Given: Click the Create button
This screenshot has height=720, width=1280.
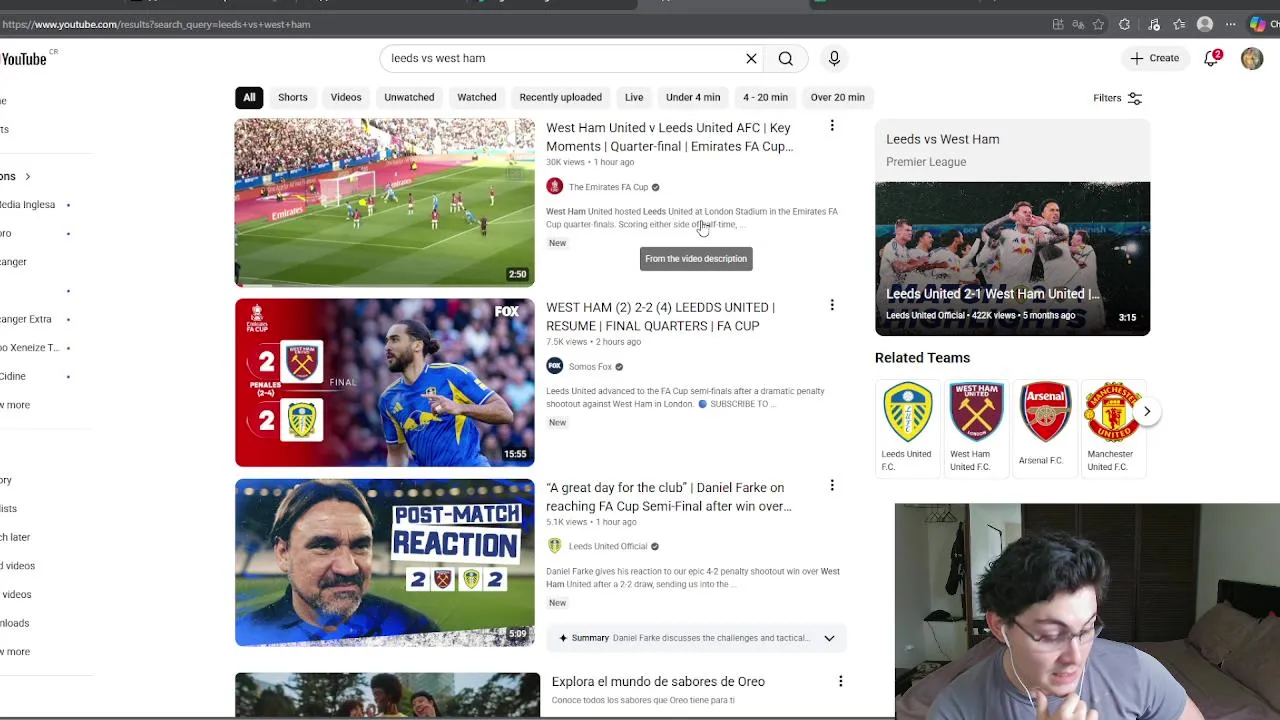Looking at the screenshot, I should pos(1155,58).
